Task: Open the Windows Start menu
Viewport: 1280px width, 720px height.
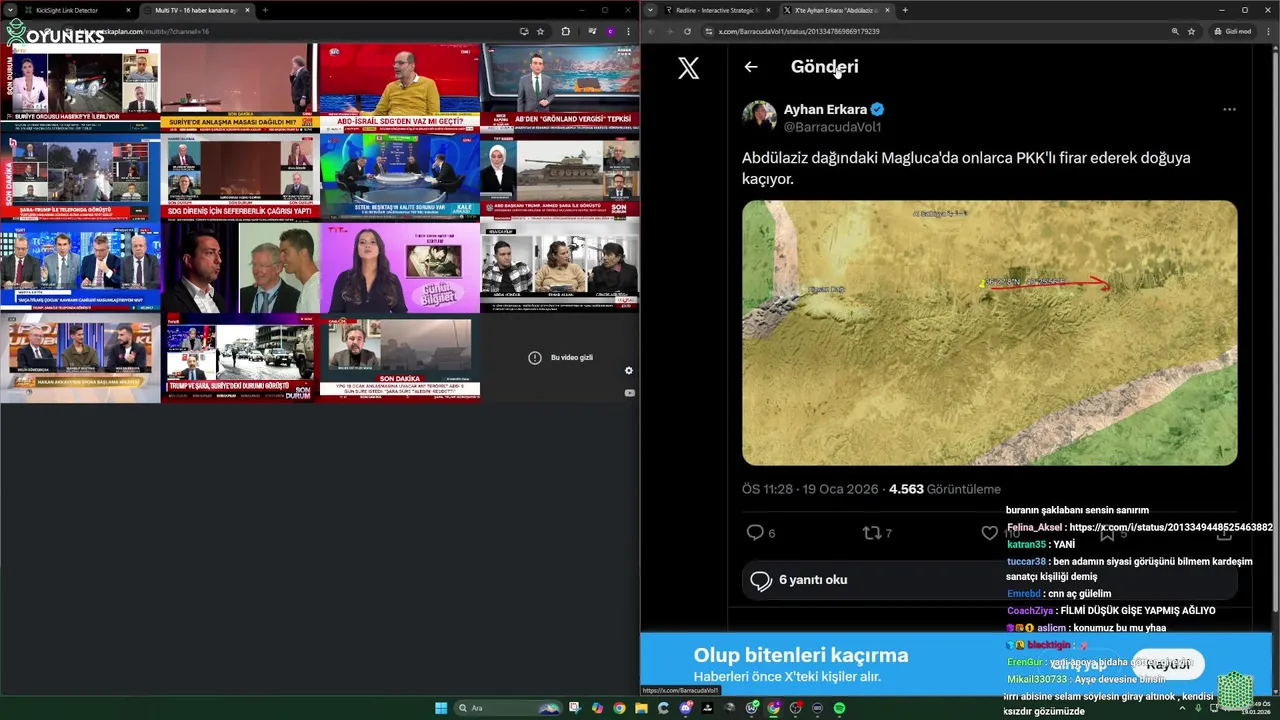Action: [x=441, y=708]
